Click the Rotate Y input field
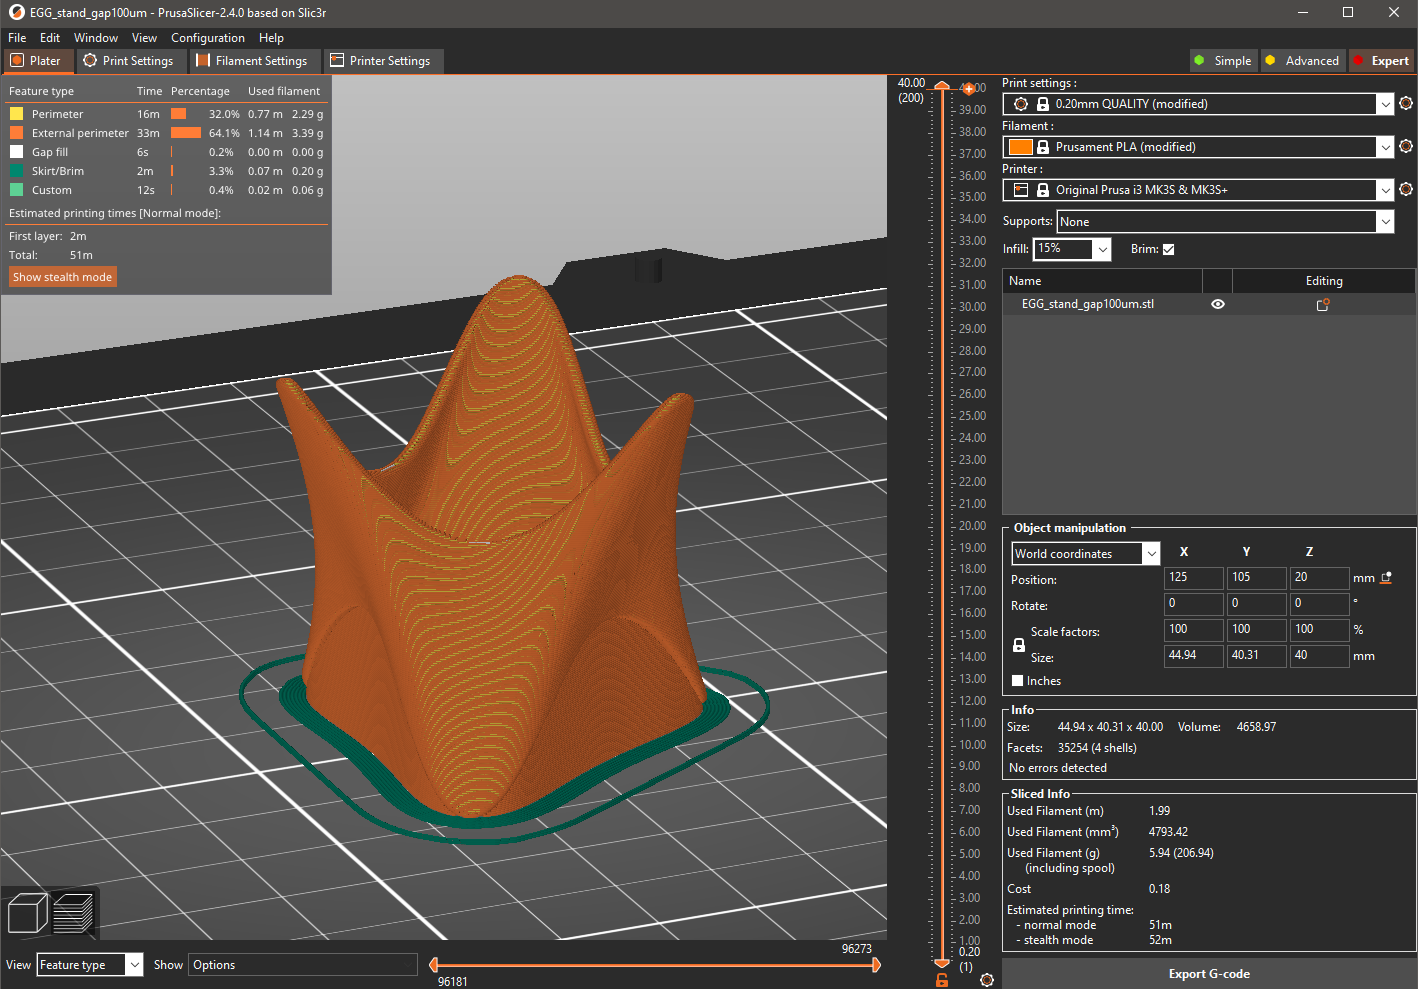 pyautogui.click(x=1257, y=604)
